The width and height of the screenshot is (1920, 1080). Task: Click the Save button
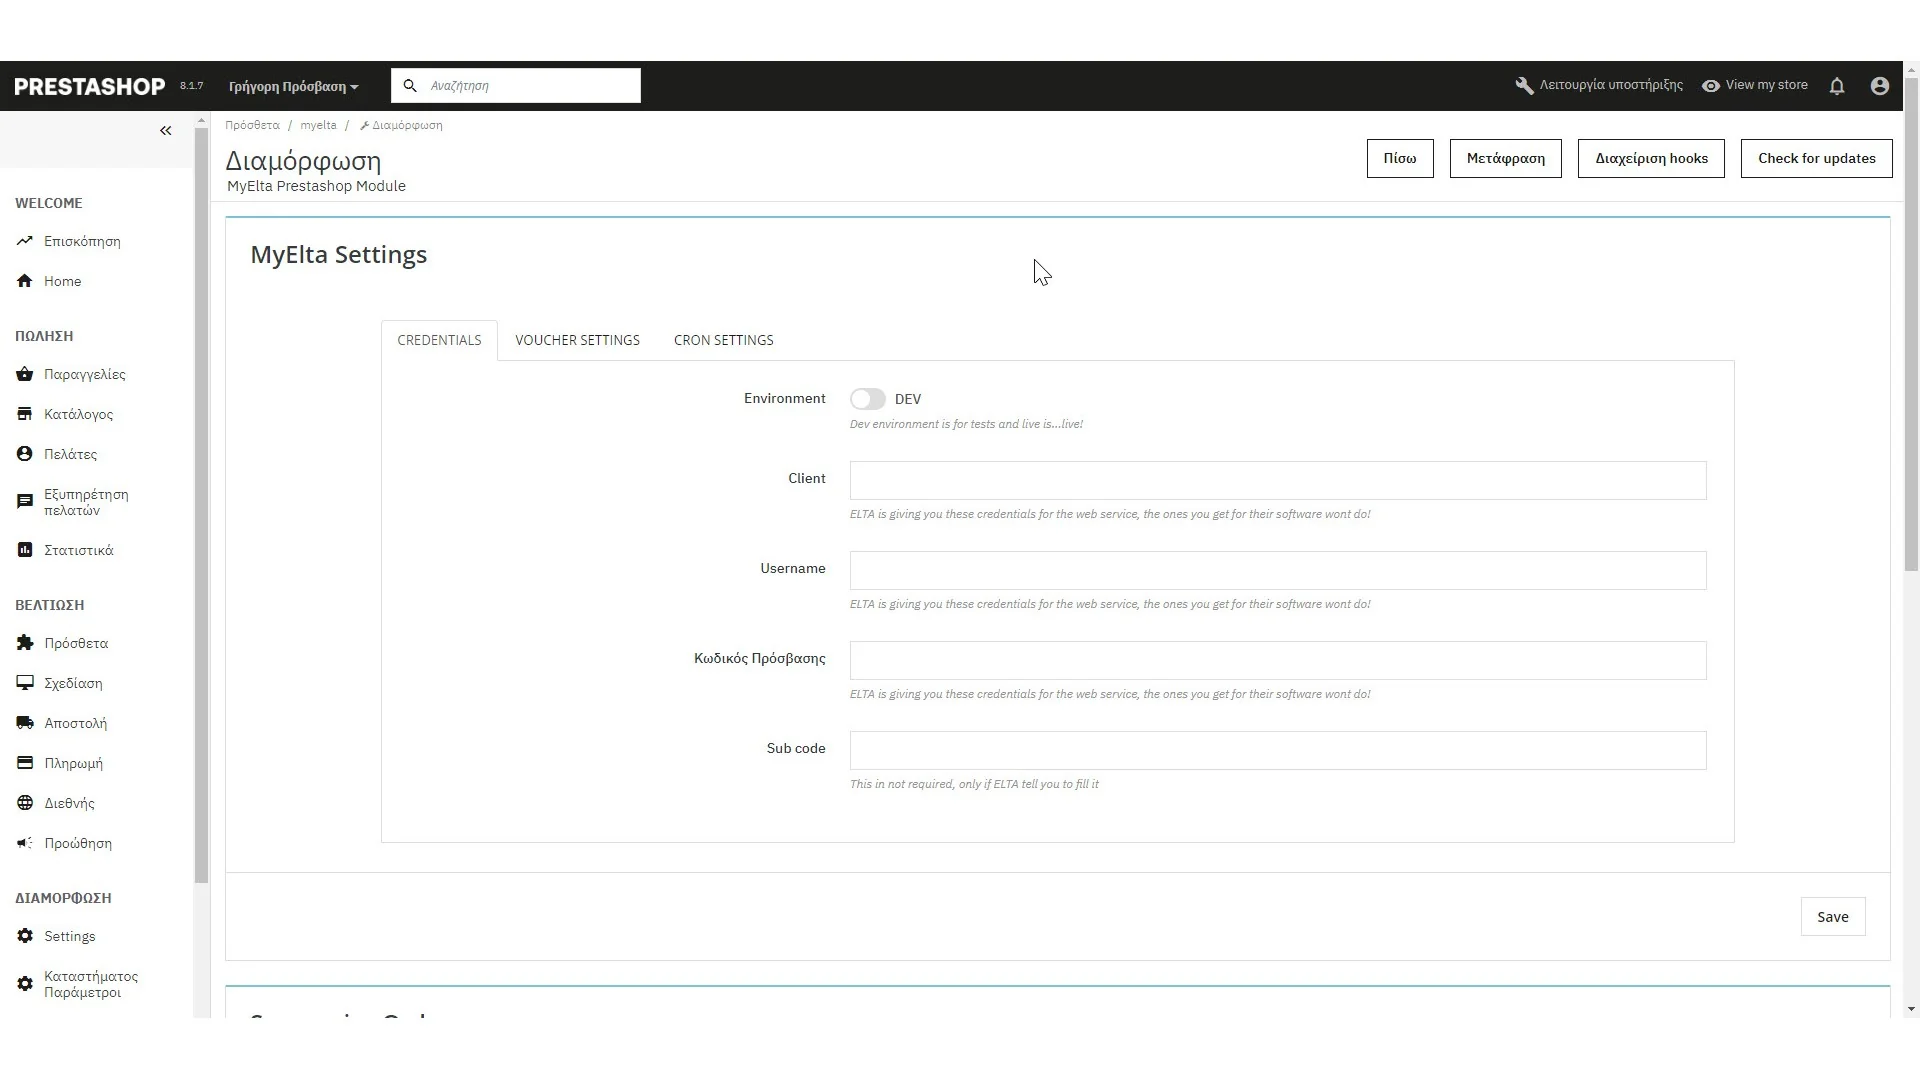(1832, 918)
